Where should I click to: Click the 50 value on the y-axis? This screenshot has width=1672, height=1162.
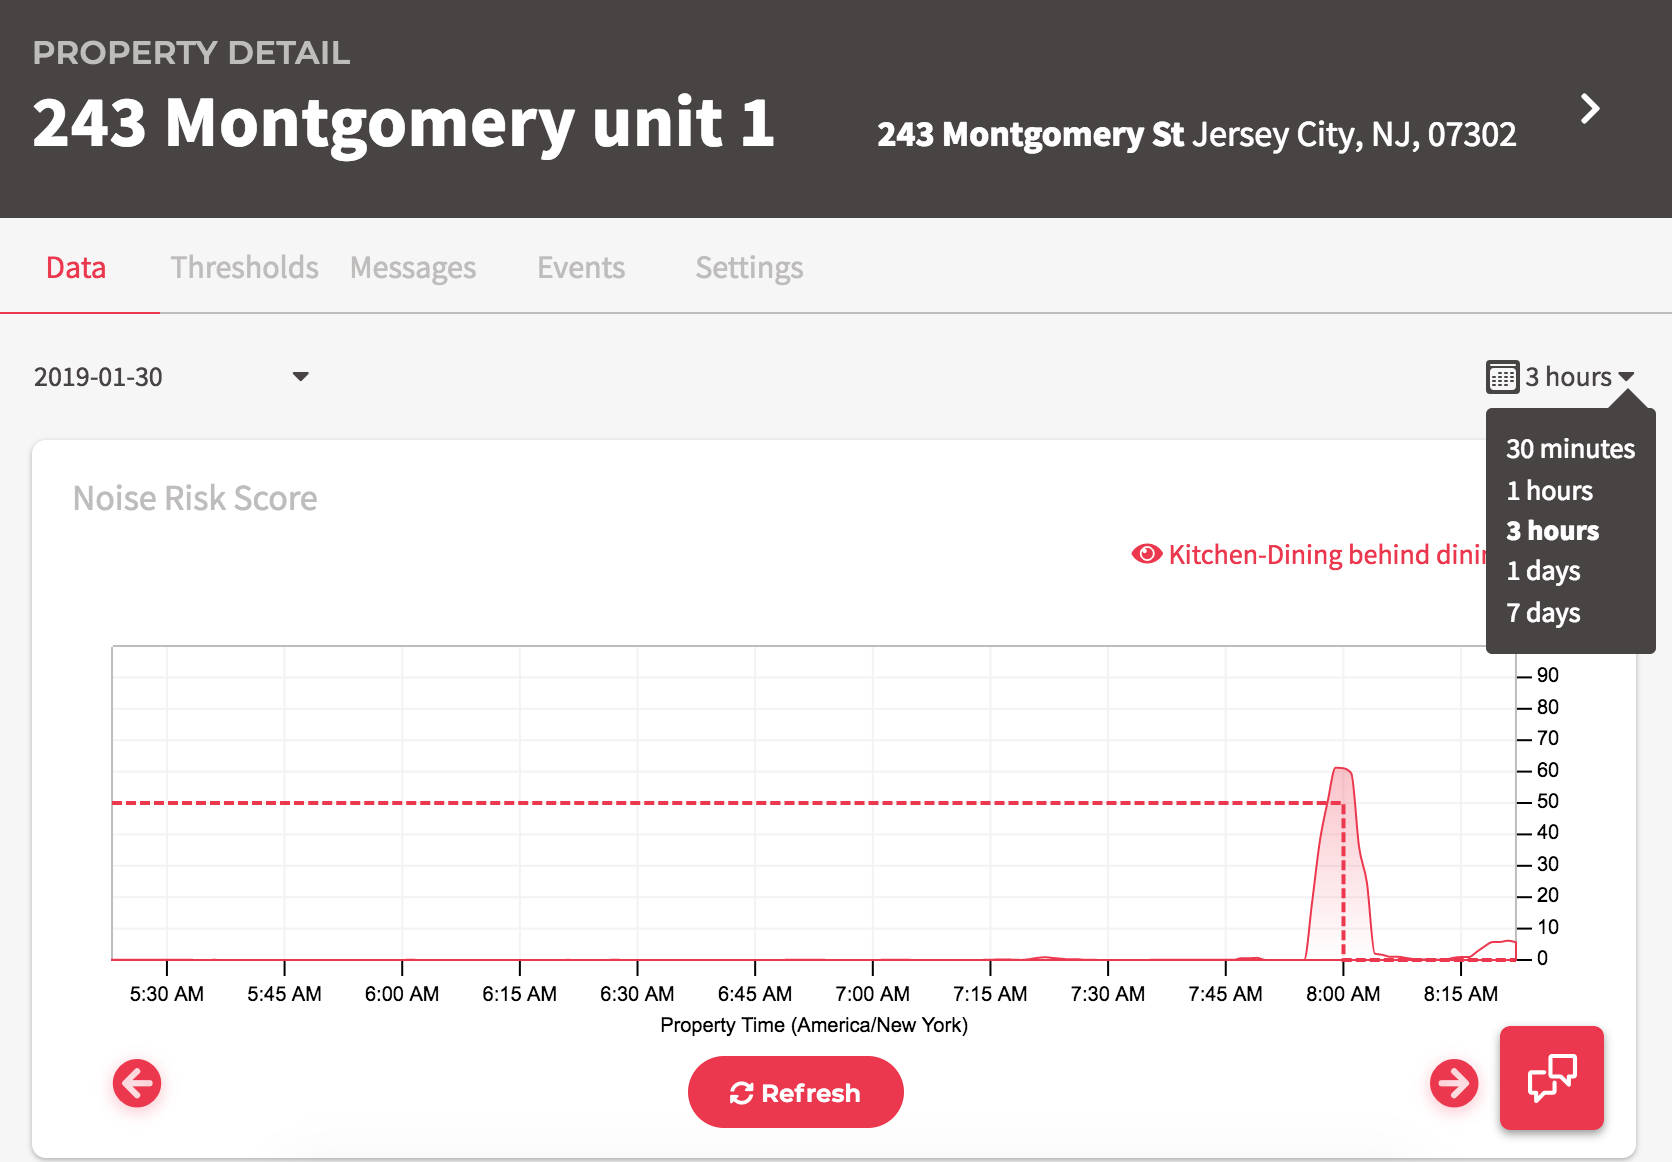[x=1547, y=801]
